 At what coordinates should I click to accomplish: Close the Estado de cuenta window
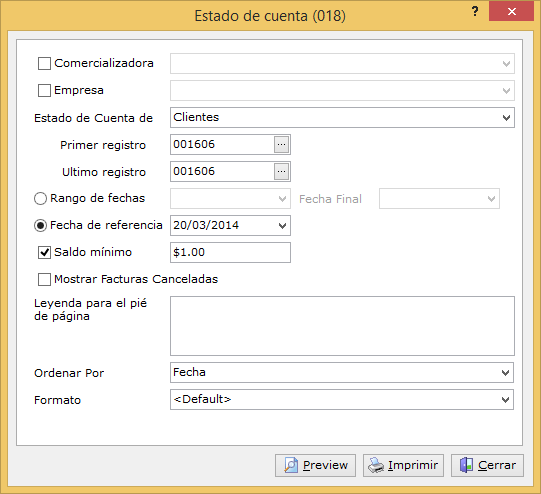pos(511,11)
